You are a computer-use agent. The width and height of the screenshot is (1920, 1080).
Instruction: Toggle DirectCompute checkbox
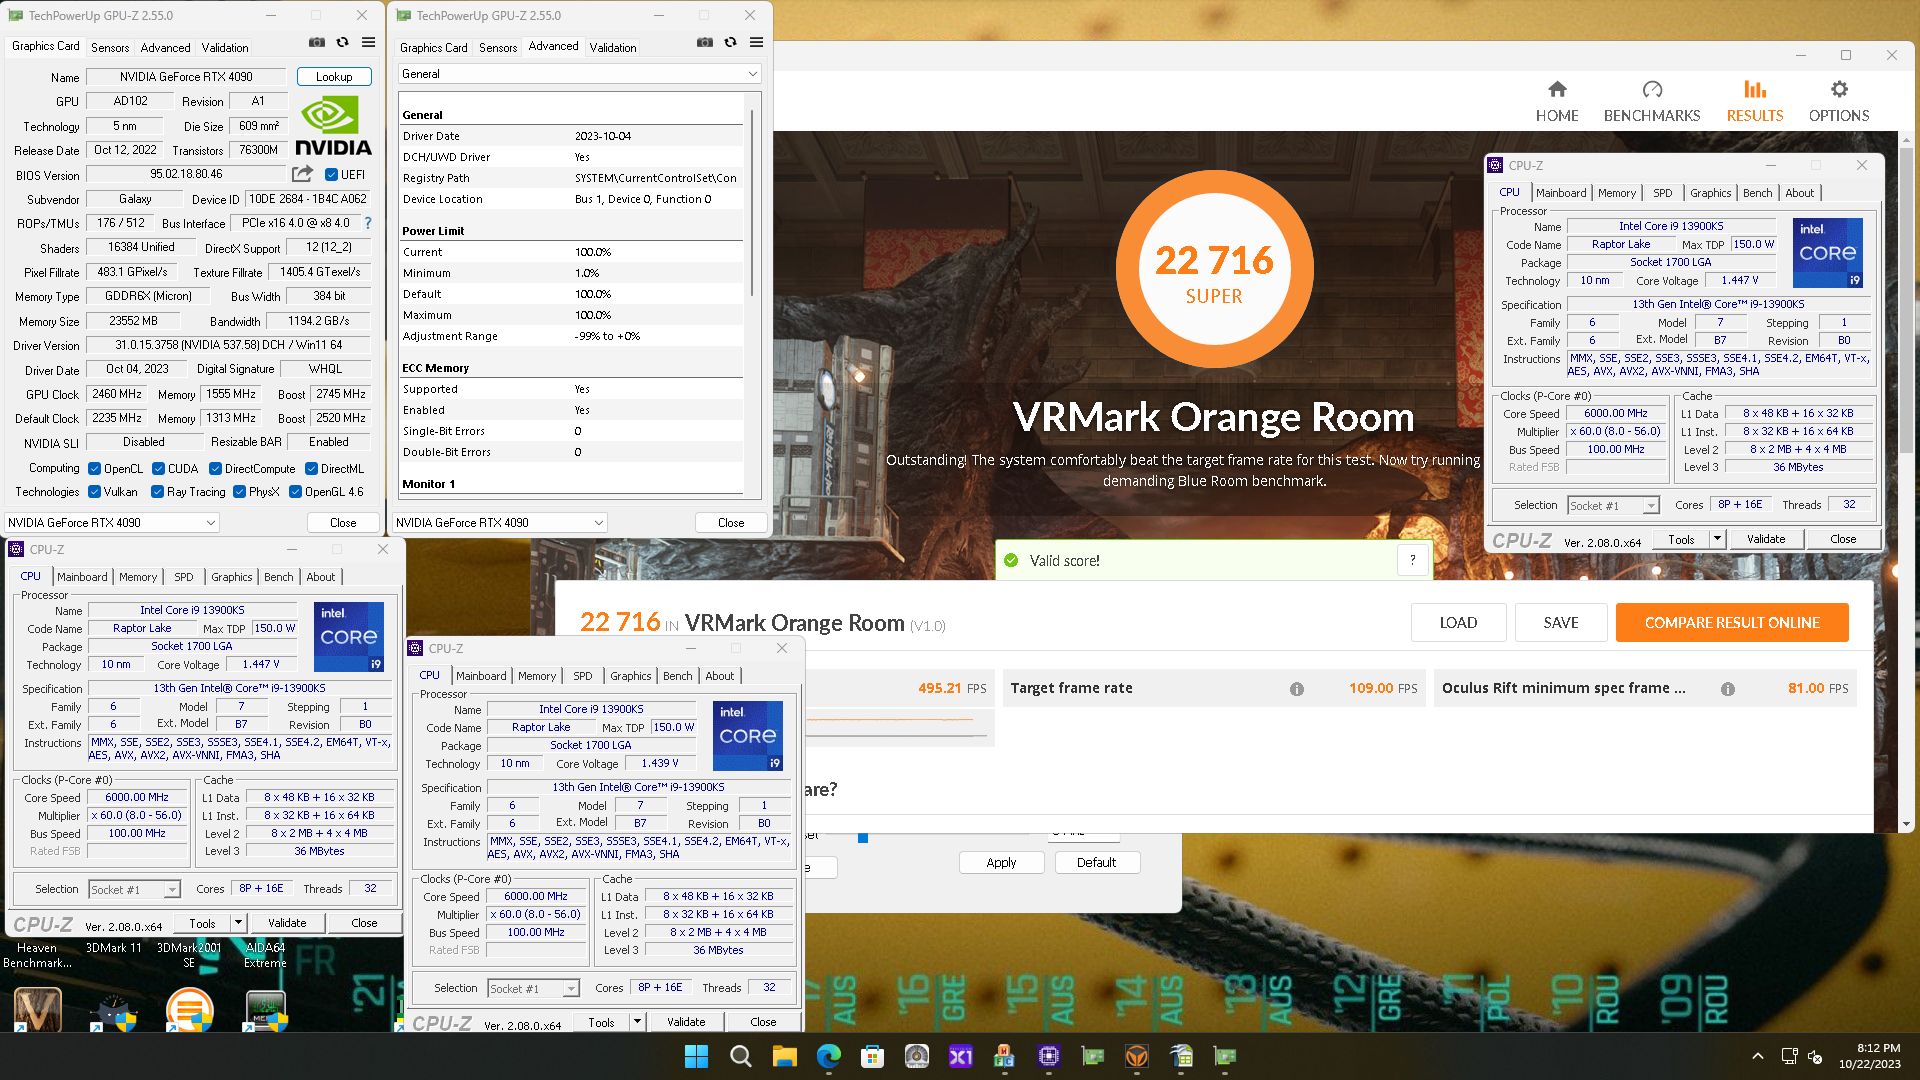215,469
